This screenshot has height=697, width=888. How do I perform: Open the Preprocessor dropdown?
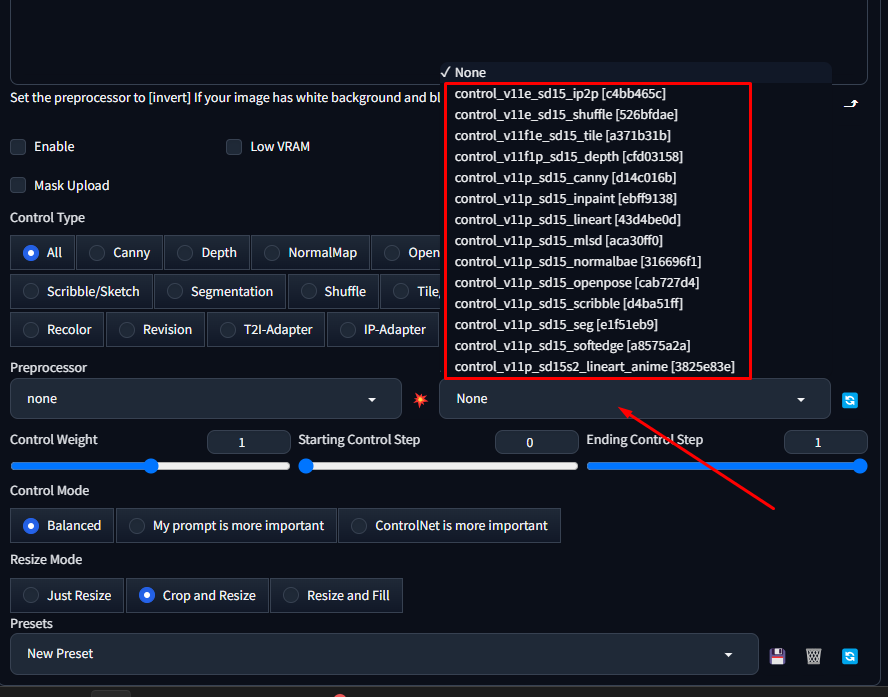pos(200,399)
